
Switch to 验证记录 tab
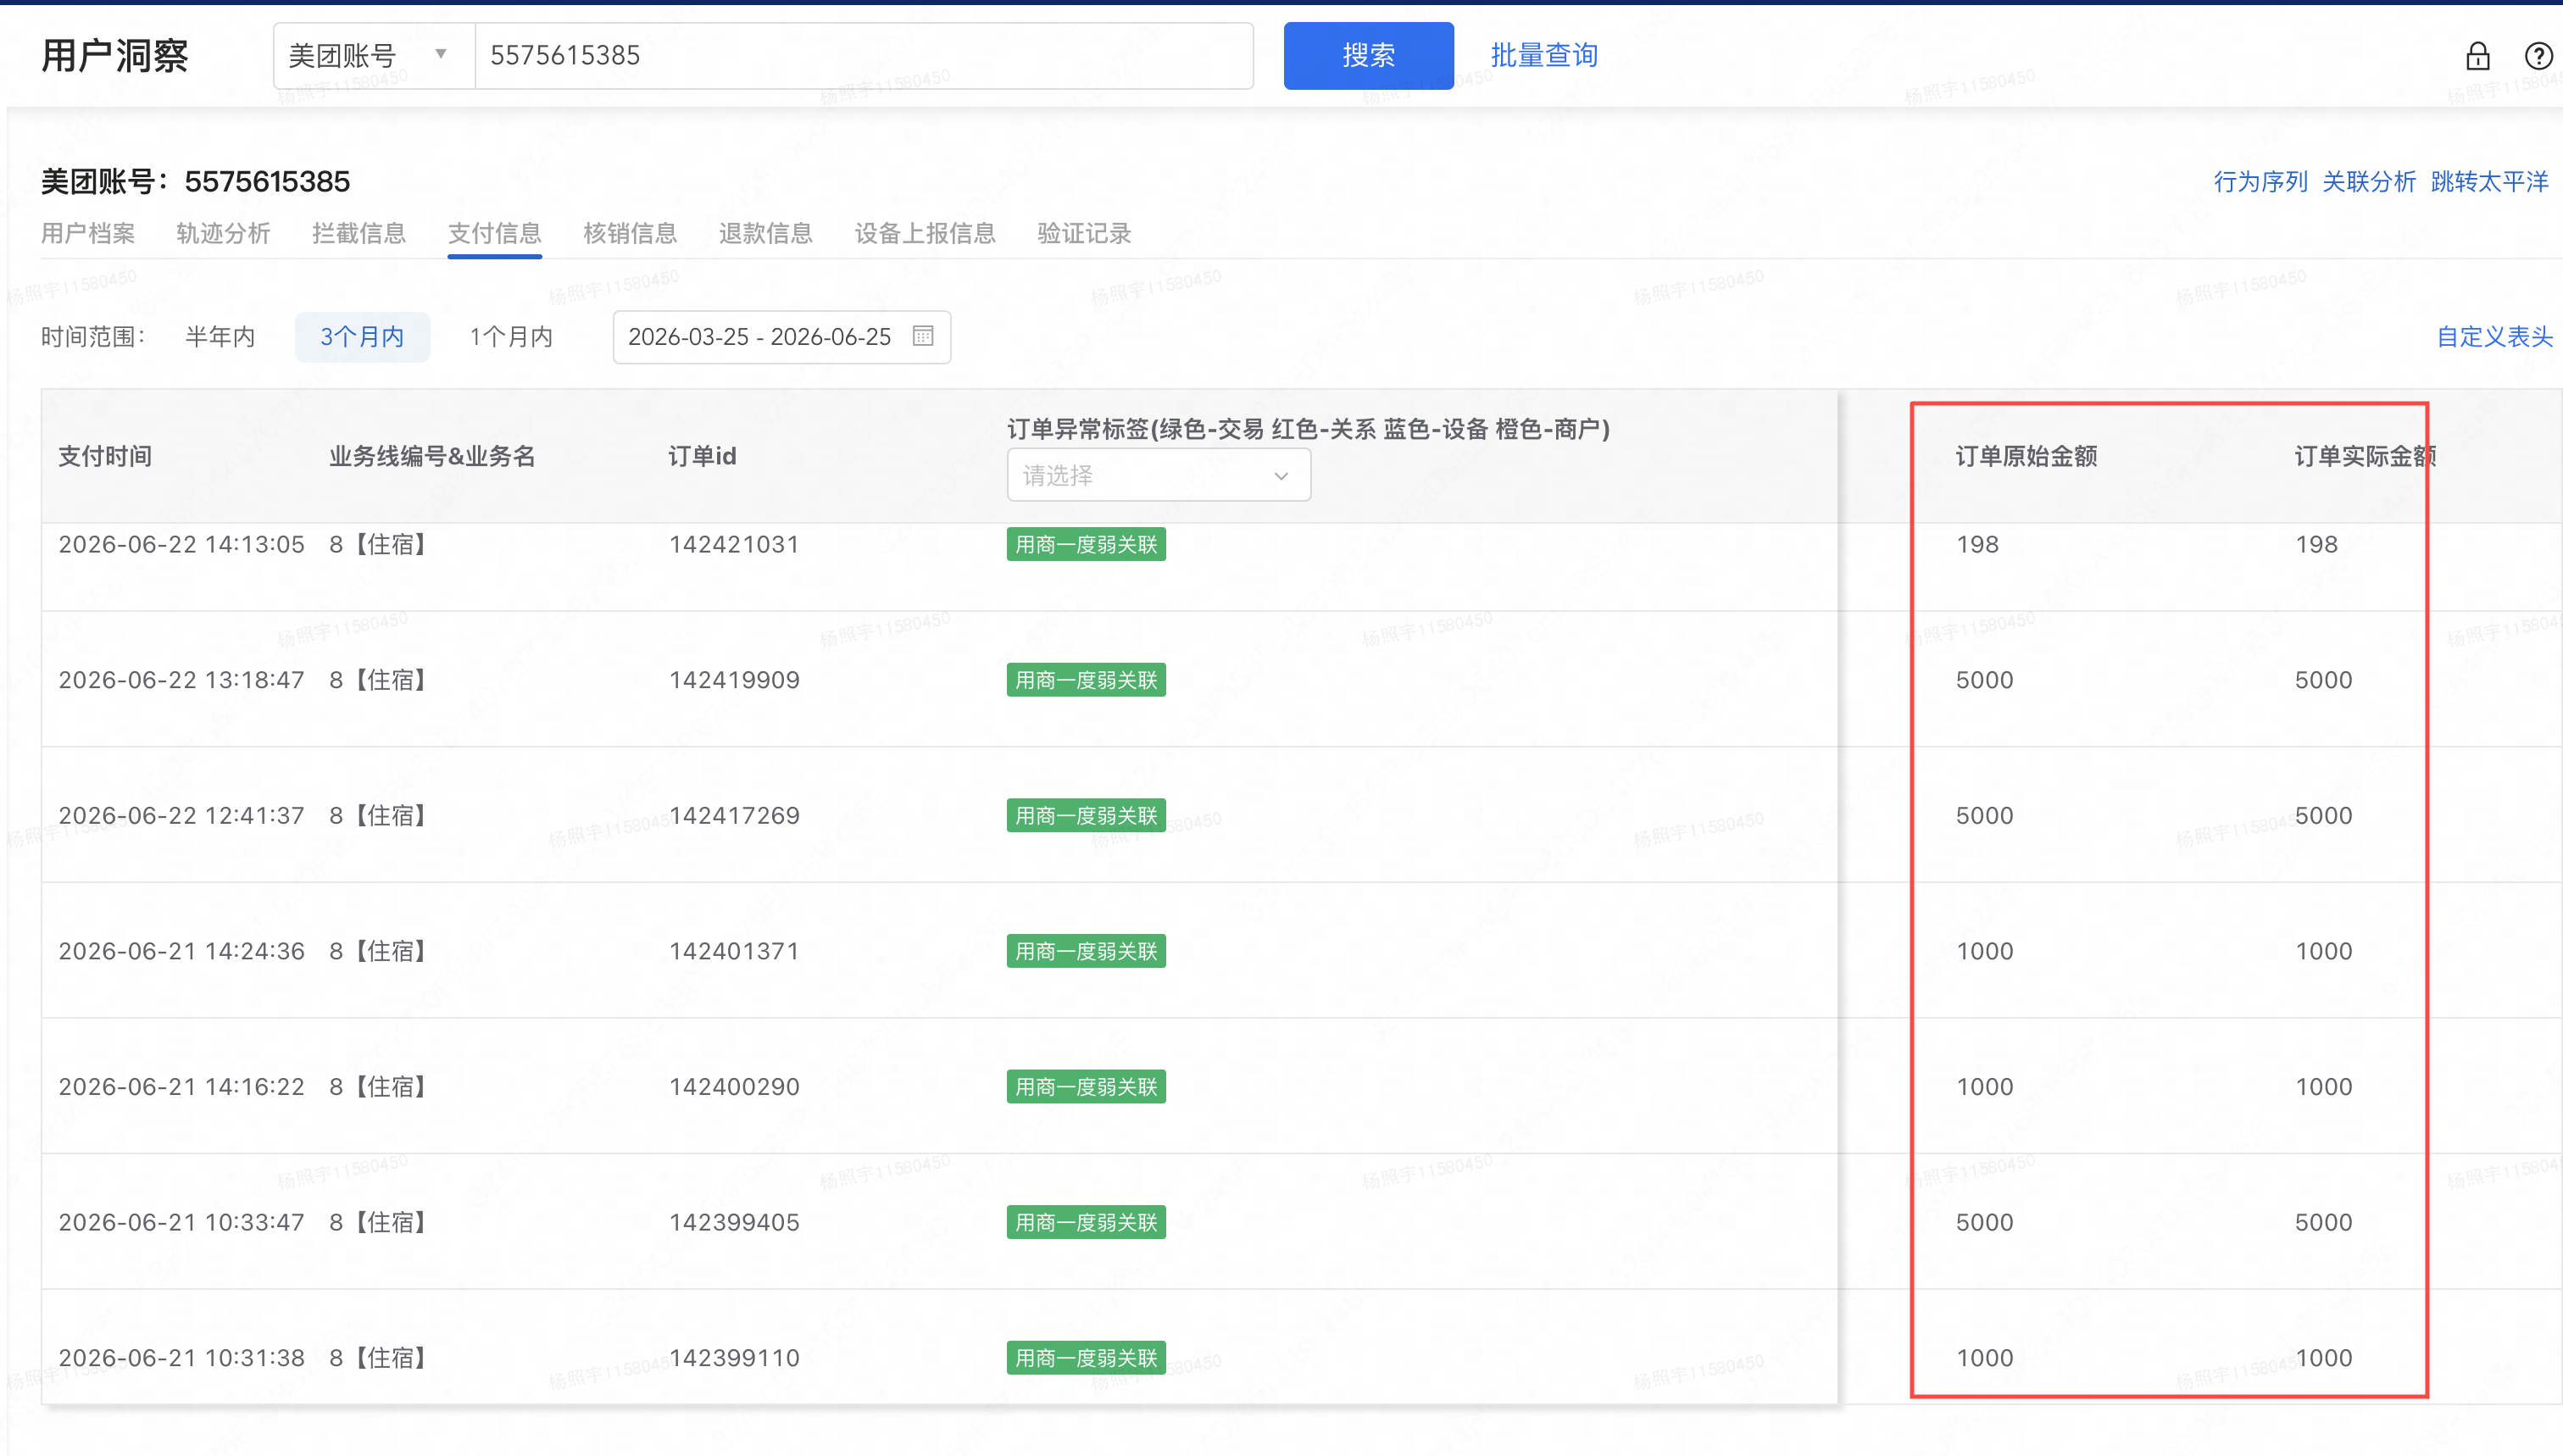[x=1084, y=234]
